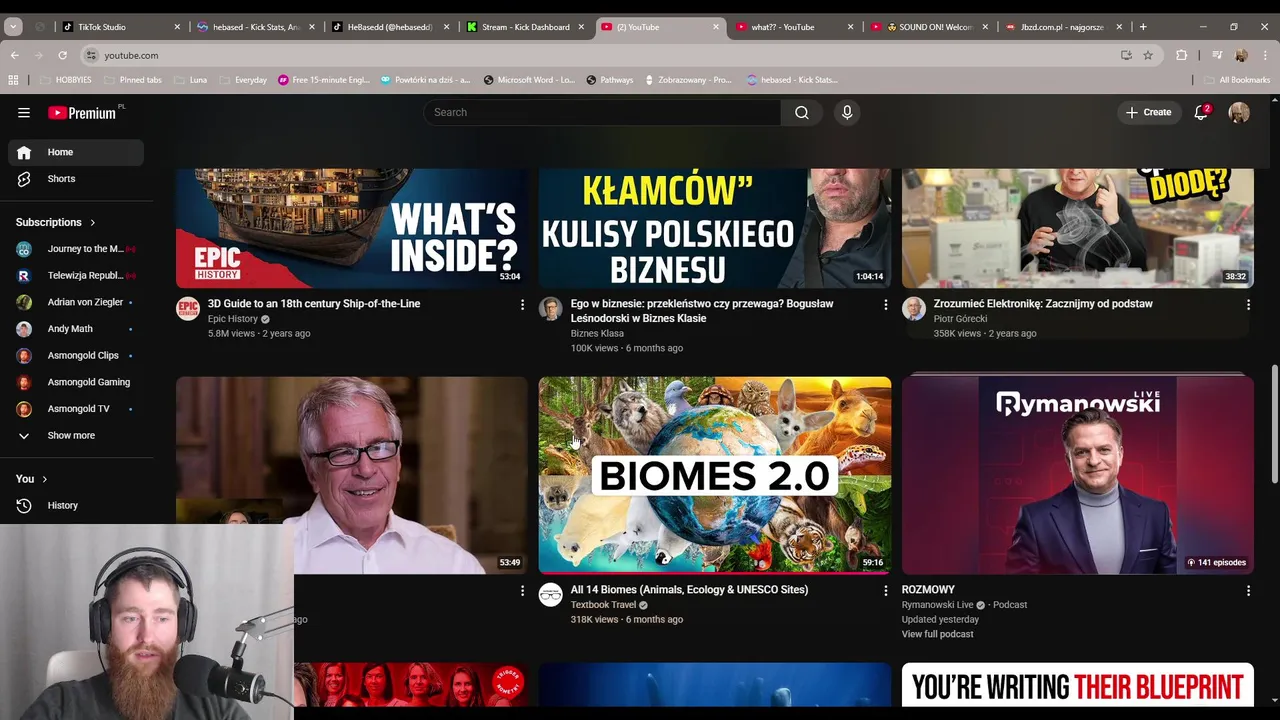Switch to the Jbzd.com.pl tab

[1063, 27]
